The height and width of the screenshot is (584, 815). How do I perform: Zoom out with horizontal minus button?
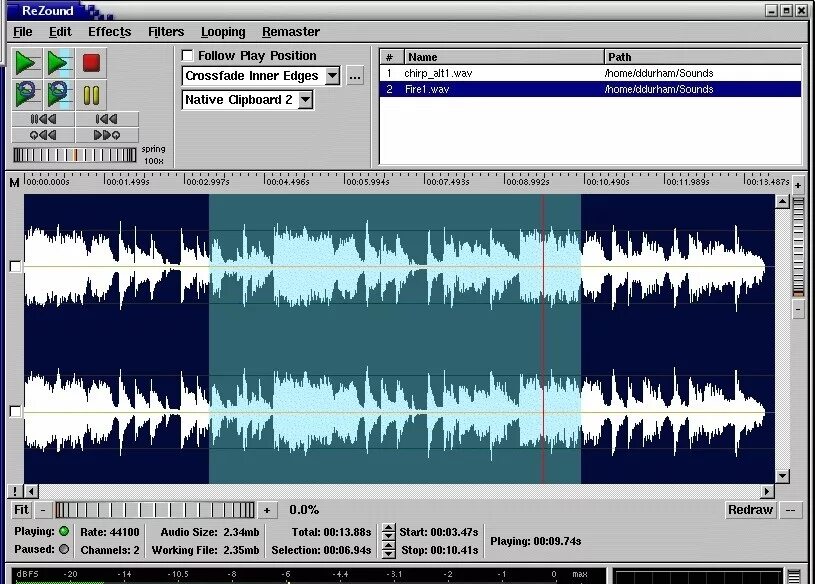coord(43,510)
